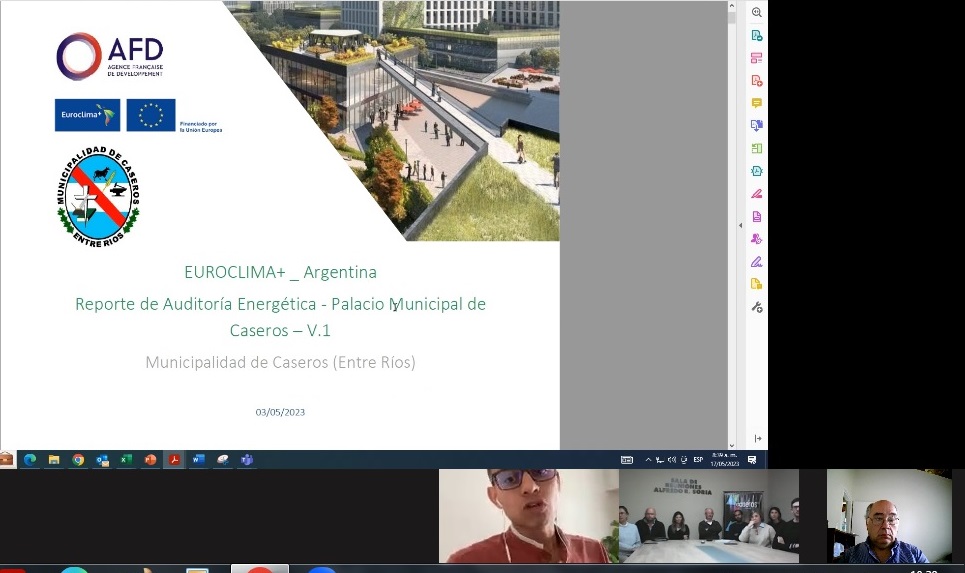Image resolution: width=965 pixels, height=573 pixels.
Task: Expand the tools panel with bottom arrow
Action: pos(757,439)
